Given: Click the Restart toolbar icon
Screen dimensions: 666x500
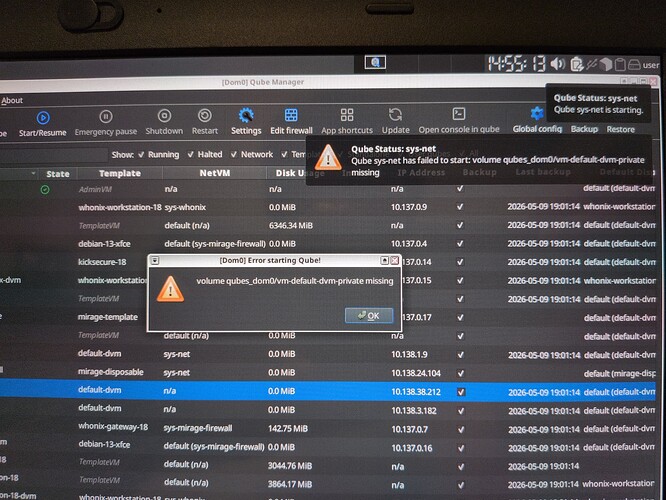Looking at the screenshot, I should click(205, 115).
